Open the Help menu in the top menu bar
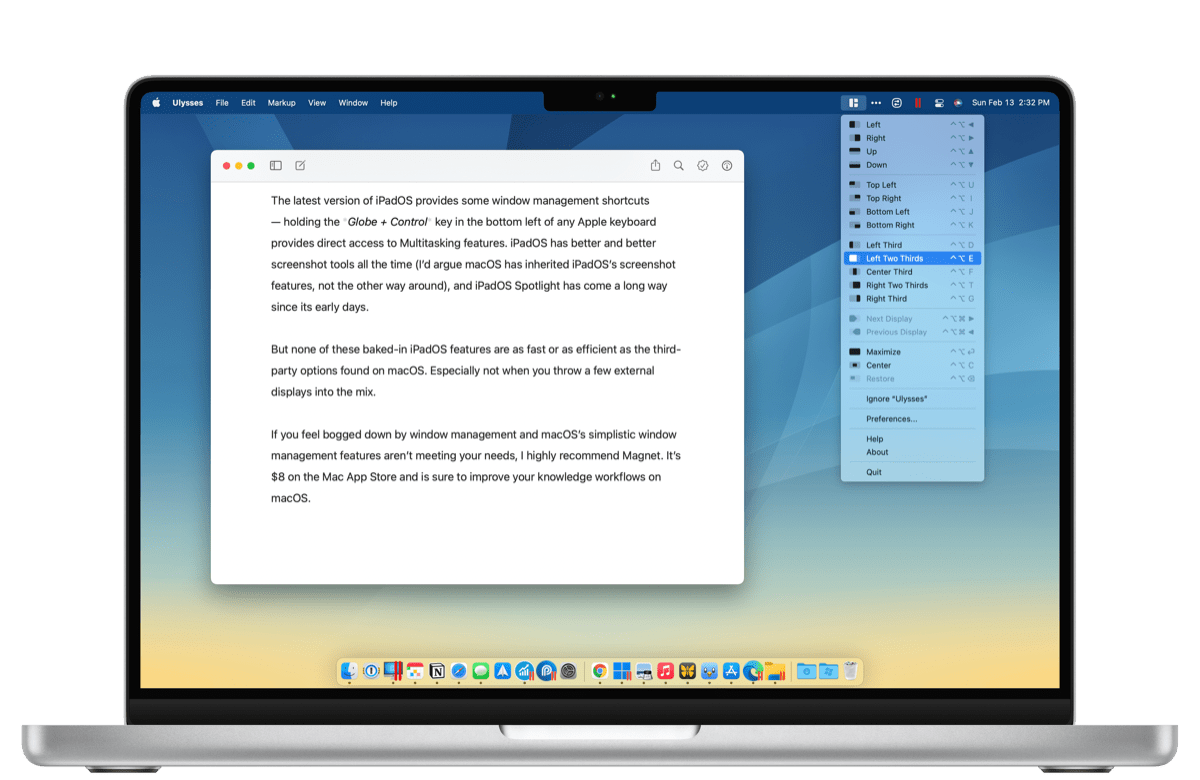This screenshot has height=780, width=1200. point(389,103)
